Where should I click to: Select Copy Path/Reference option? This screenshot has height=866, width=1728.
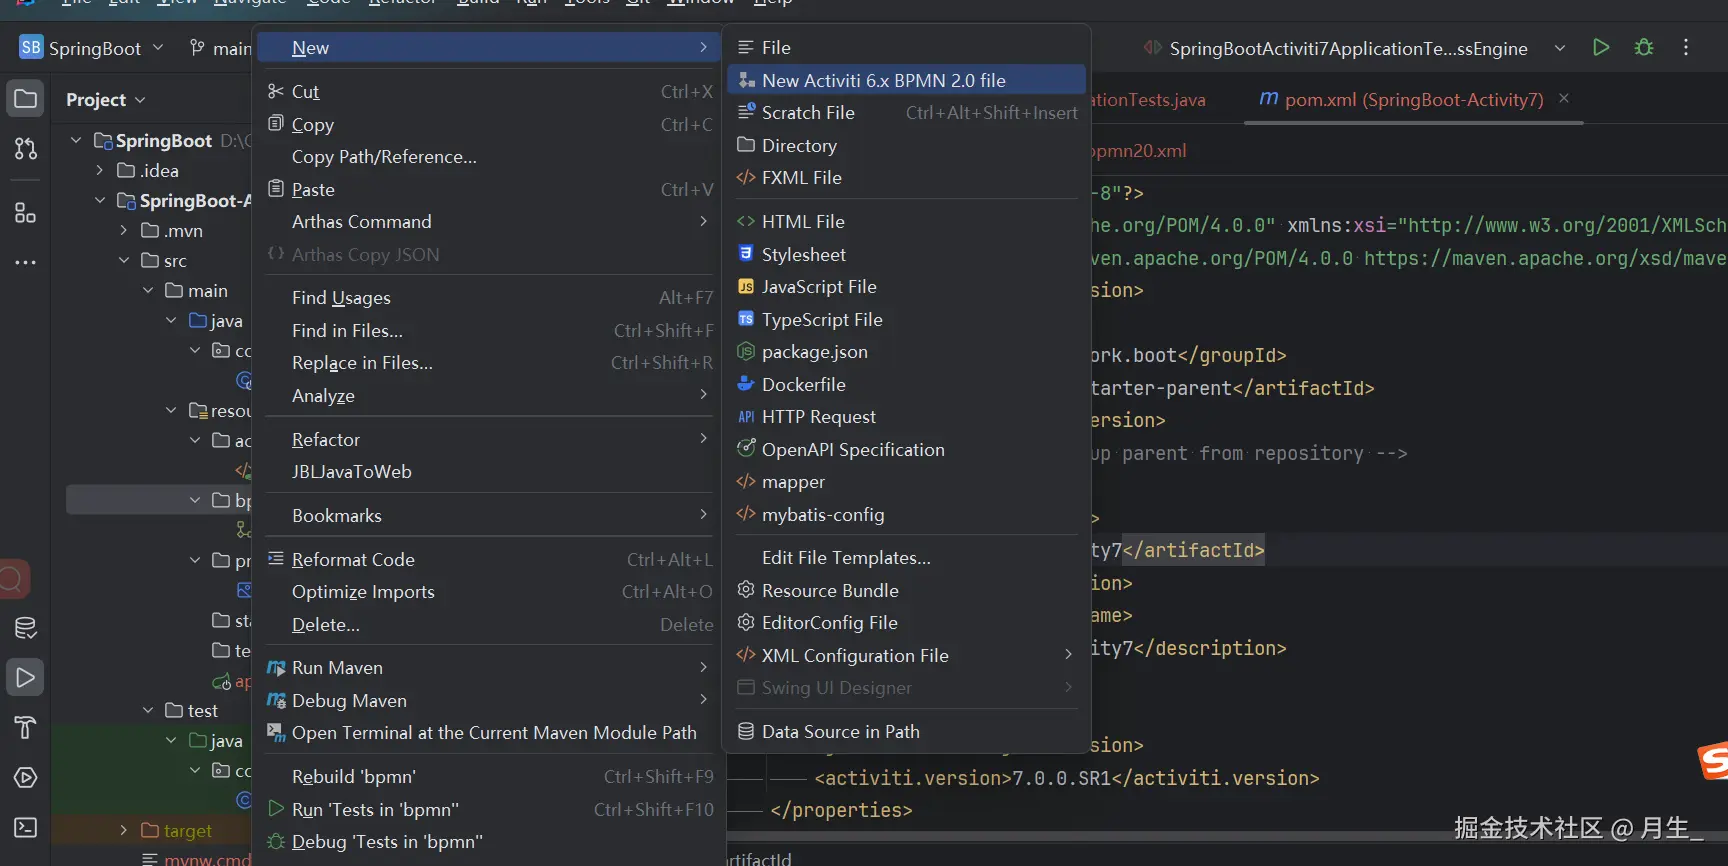pos(489,156)
